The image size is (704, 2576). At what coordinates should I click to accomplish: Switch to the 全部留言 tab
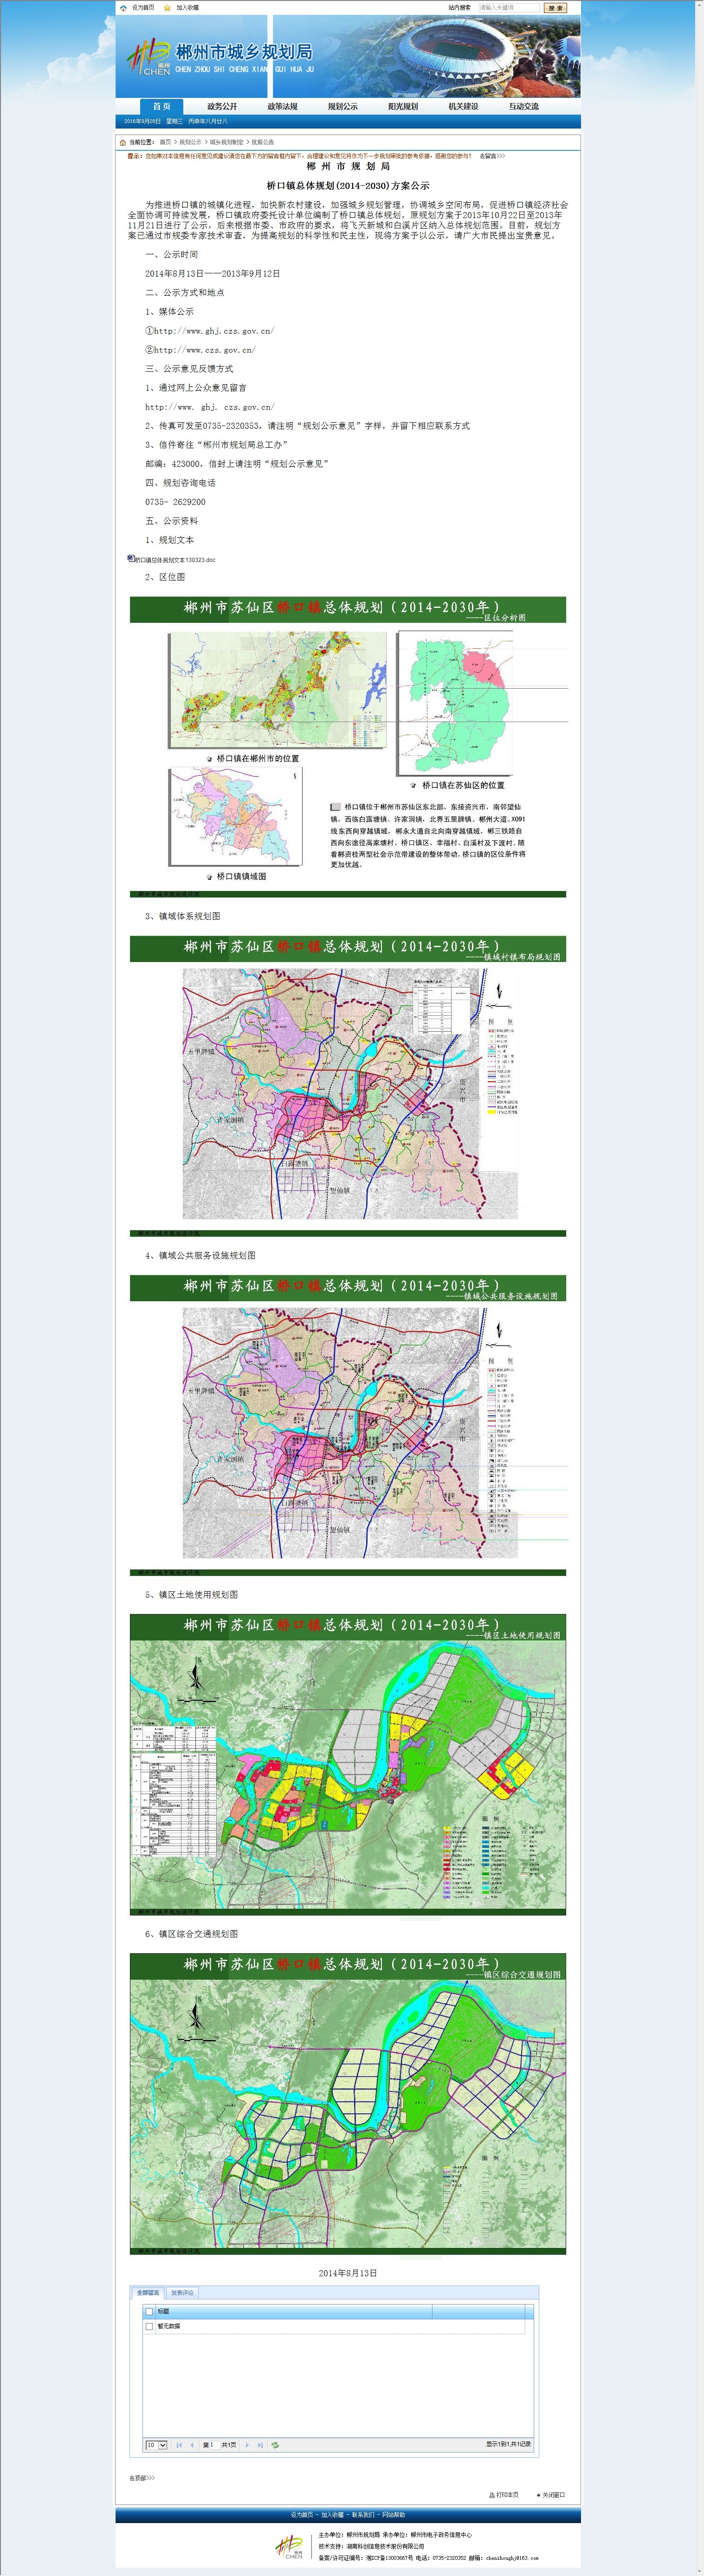coord(148,2292)
